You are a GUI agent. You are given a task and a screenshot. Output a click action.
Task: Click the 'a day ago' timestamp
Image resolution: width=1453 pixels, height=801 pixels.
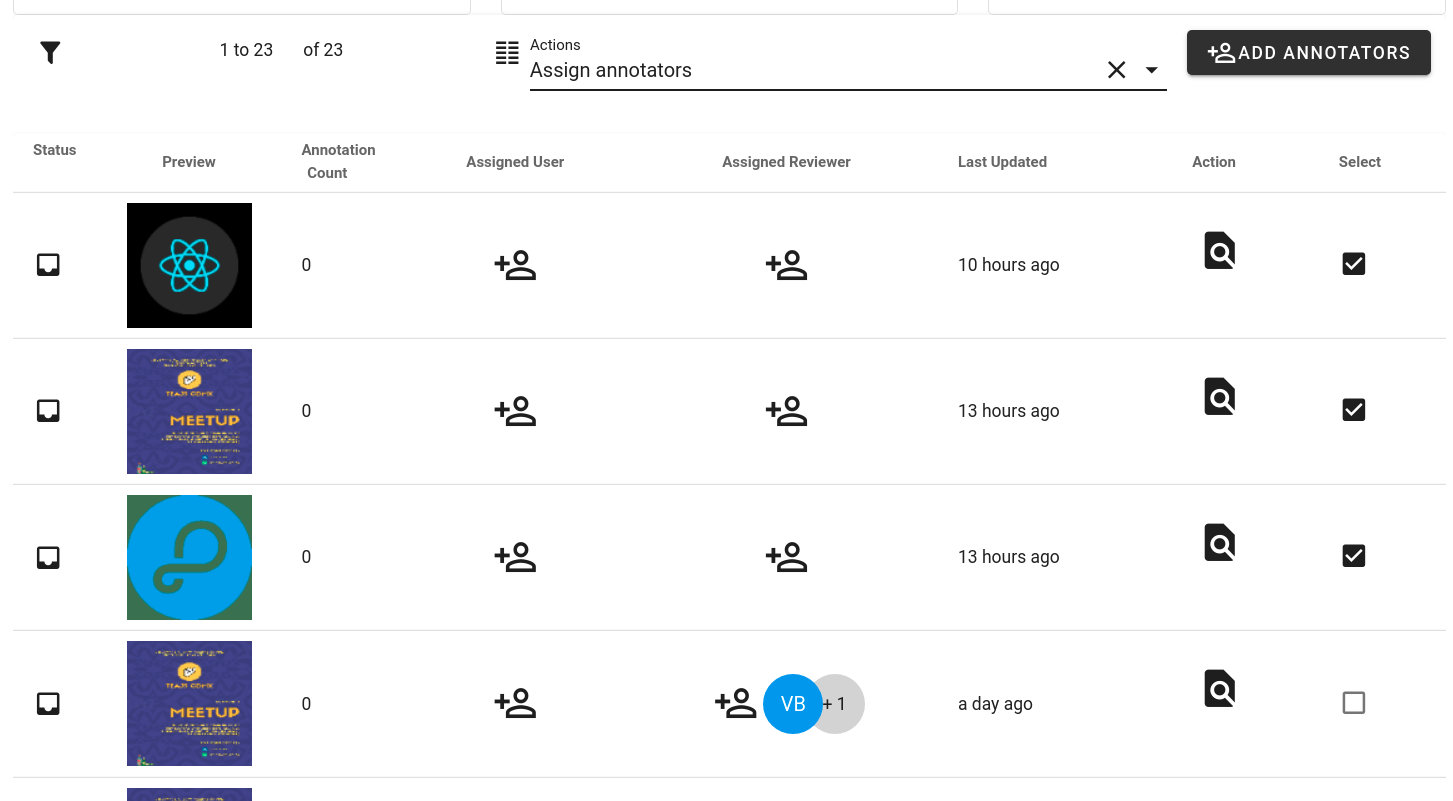pyautogui.click(x=995, y=704)
